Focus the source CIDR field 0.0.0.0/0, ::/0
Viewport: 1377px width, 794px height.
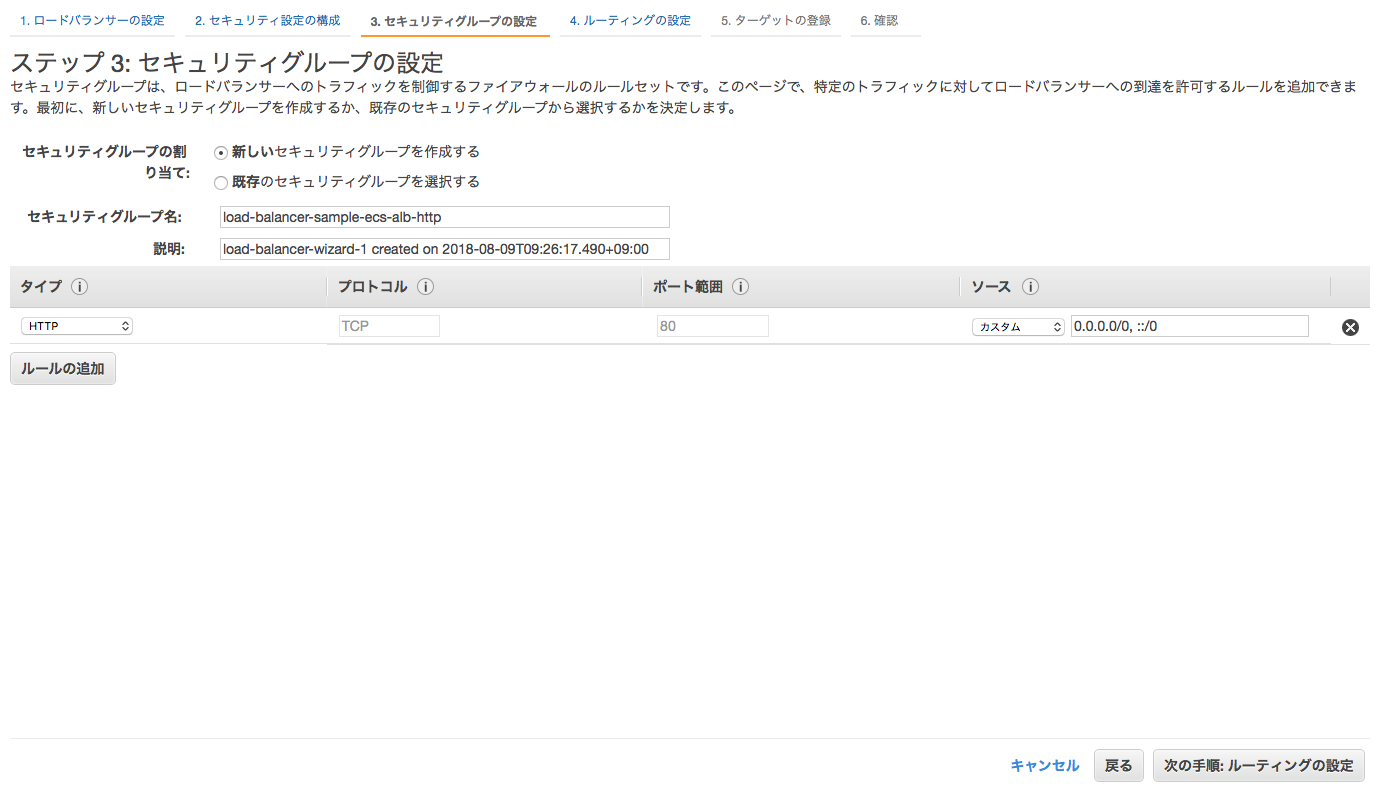pos(1190,326)
